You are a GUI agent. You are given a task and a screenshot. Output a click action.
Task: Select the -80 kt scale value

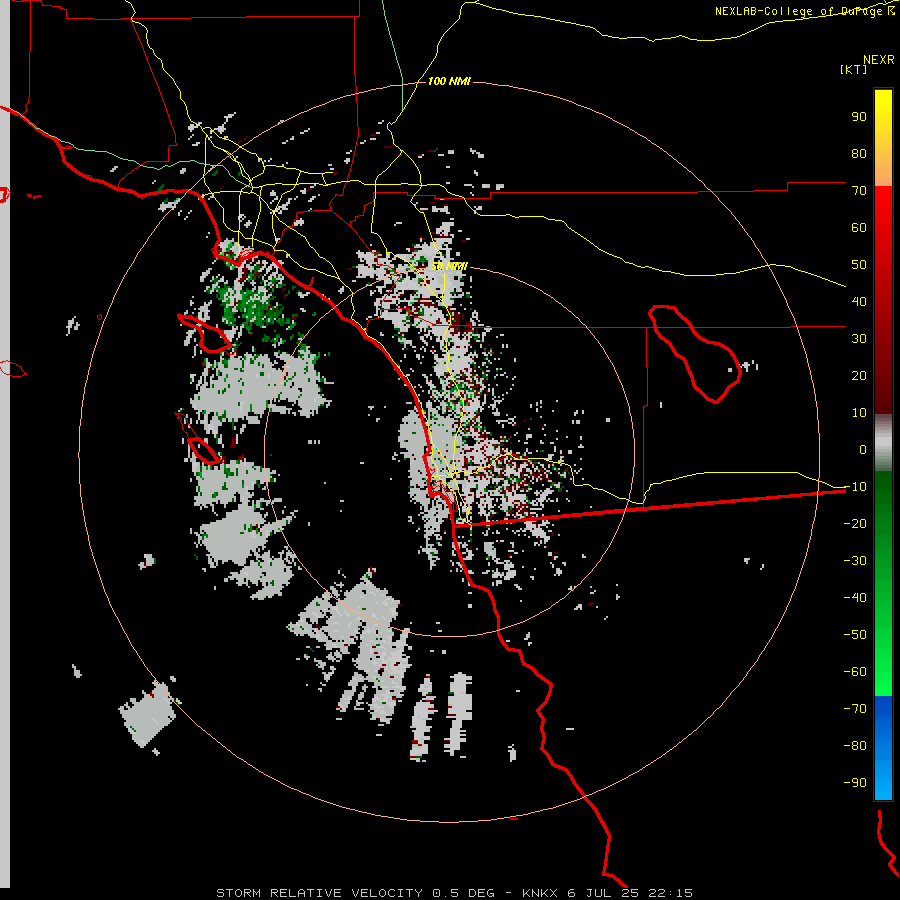pos(855,746)
